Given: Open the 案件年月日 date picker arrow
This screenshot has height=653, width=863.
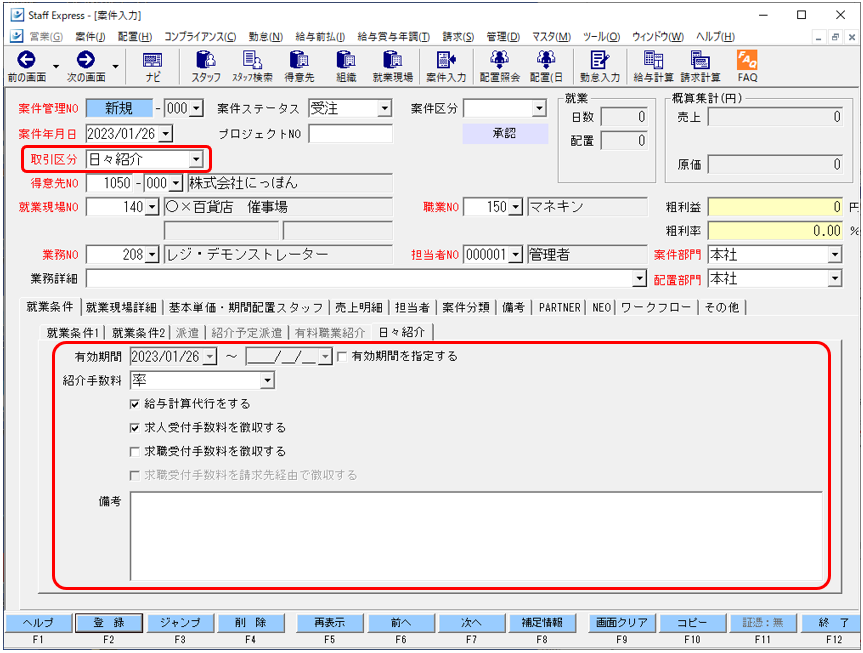Looking at the screenshot, I should (166, 133).
